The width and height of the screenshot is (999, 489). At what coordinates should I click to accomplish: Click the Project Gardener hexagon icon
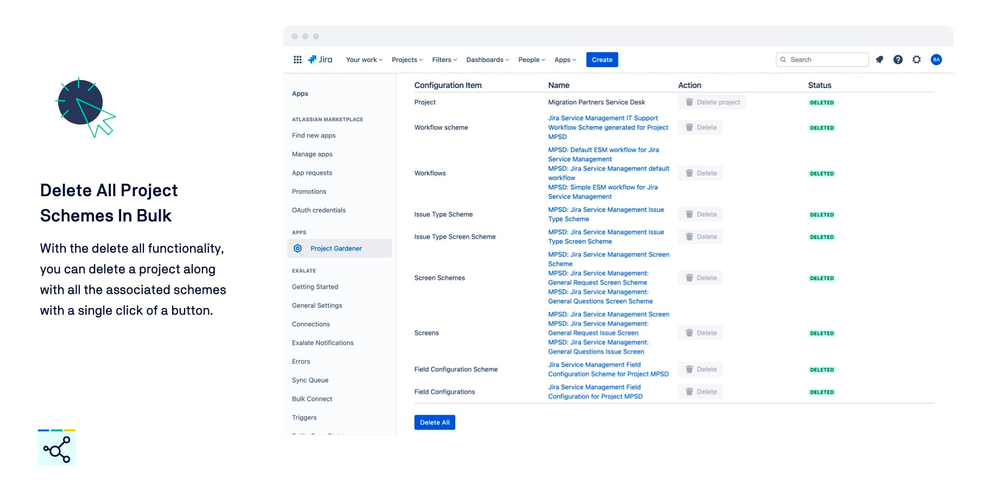coord(298,248)
